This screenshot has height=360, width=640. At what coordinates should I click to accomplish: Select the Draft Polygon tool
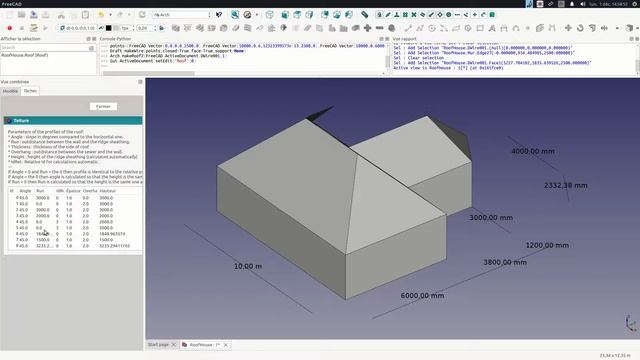coord(468,28)
